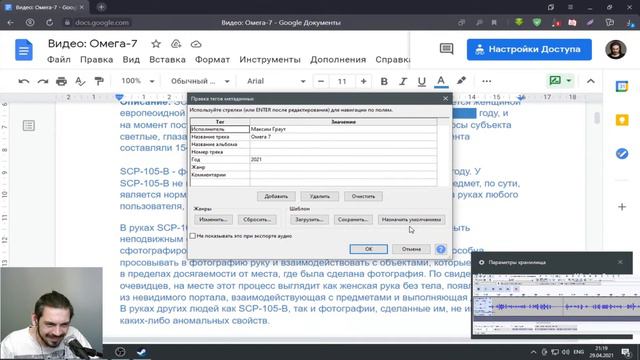Viewport: 640px width, 360px height.
Task: Select the Омега 7 track name value
Action: (x=343, y=137)
